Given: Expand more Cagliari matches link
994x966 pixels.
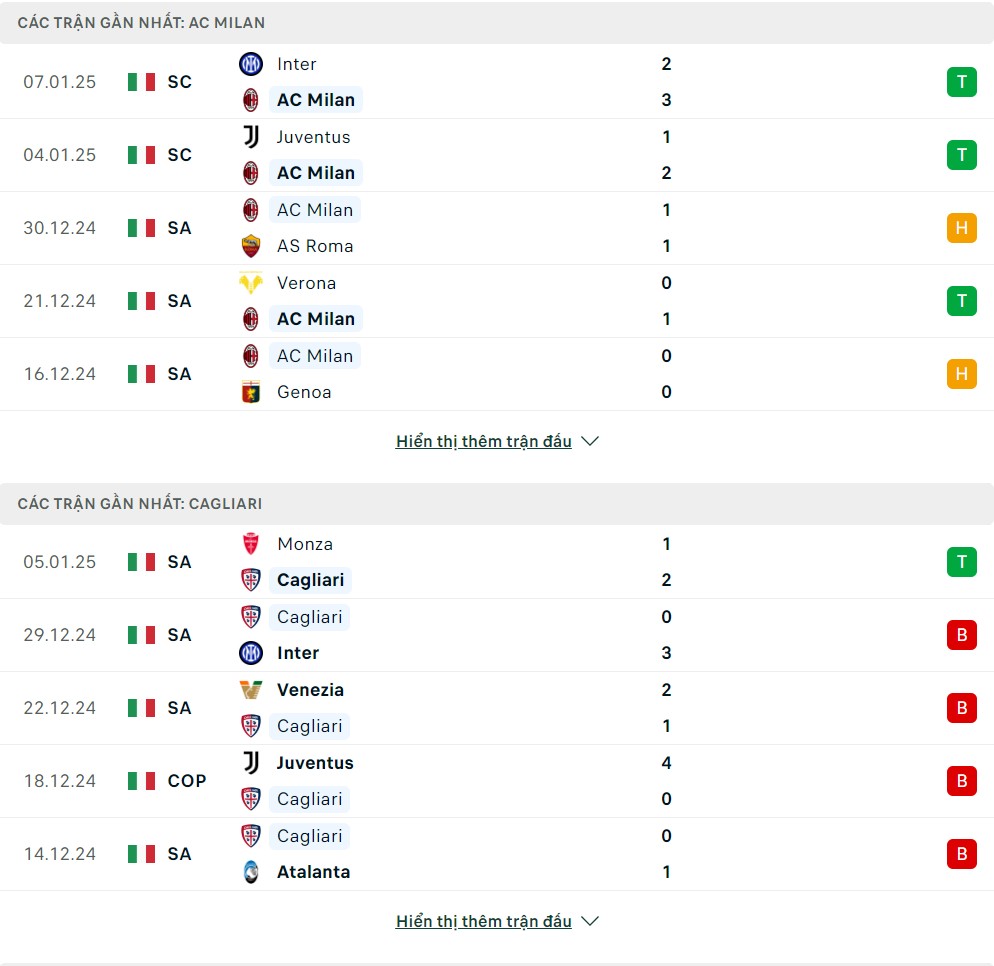Looking at the screenshot, I should pos(484,921).
